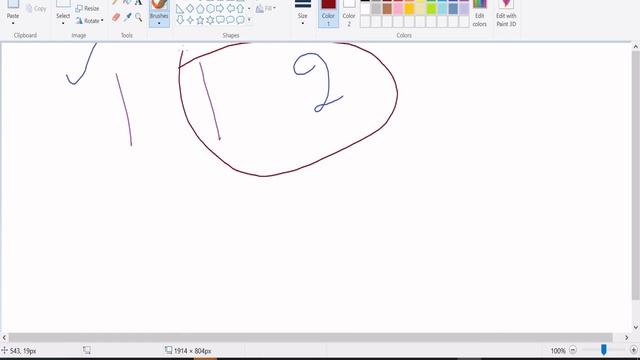
Task: Pick the light gray palette color
Action: [376, 9]
